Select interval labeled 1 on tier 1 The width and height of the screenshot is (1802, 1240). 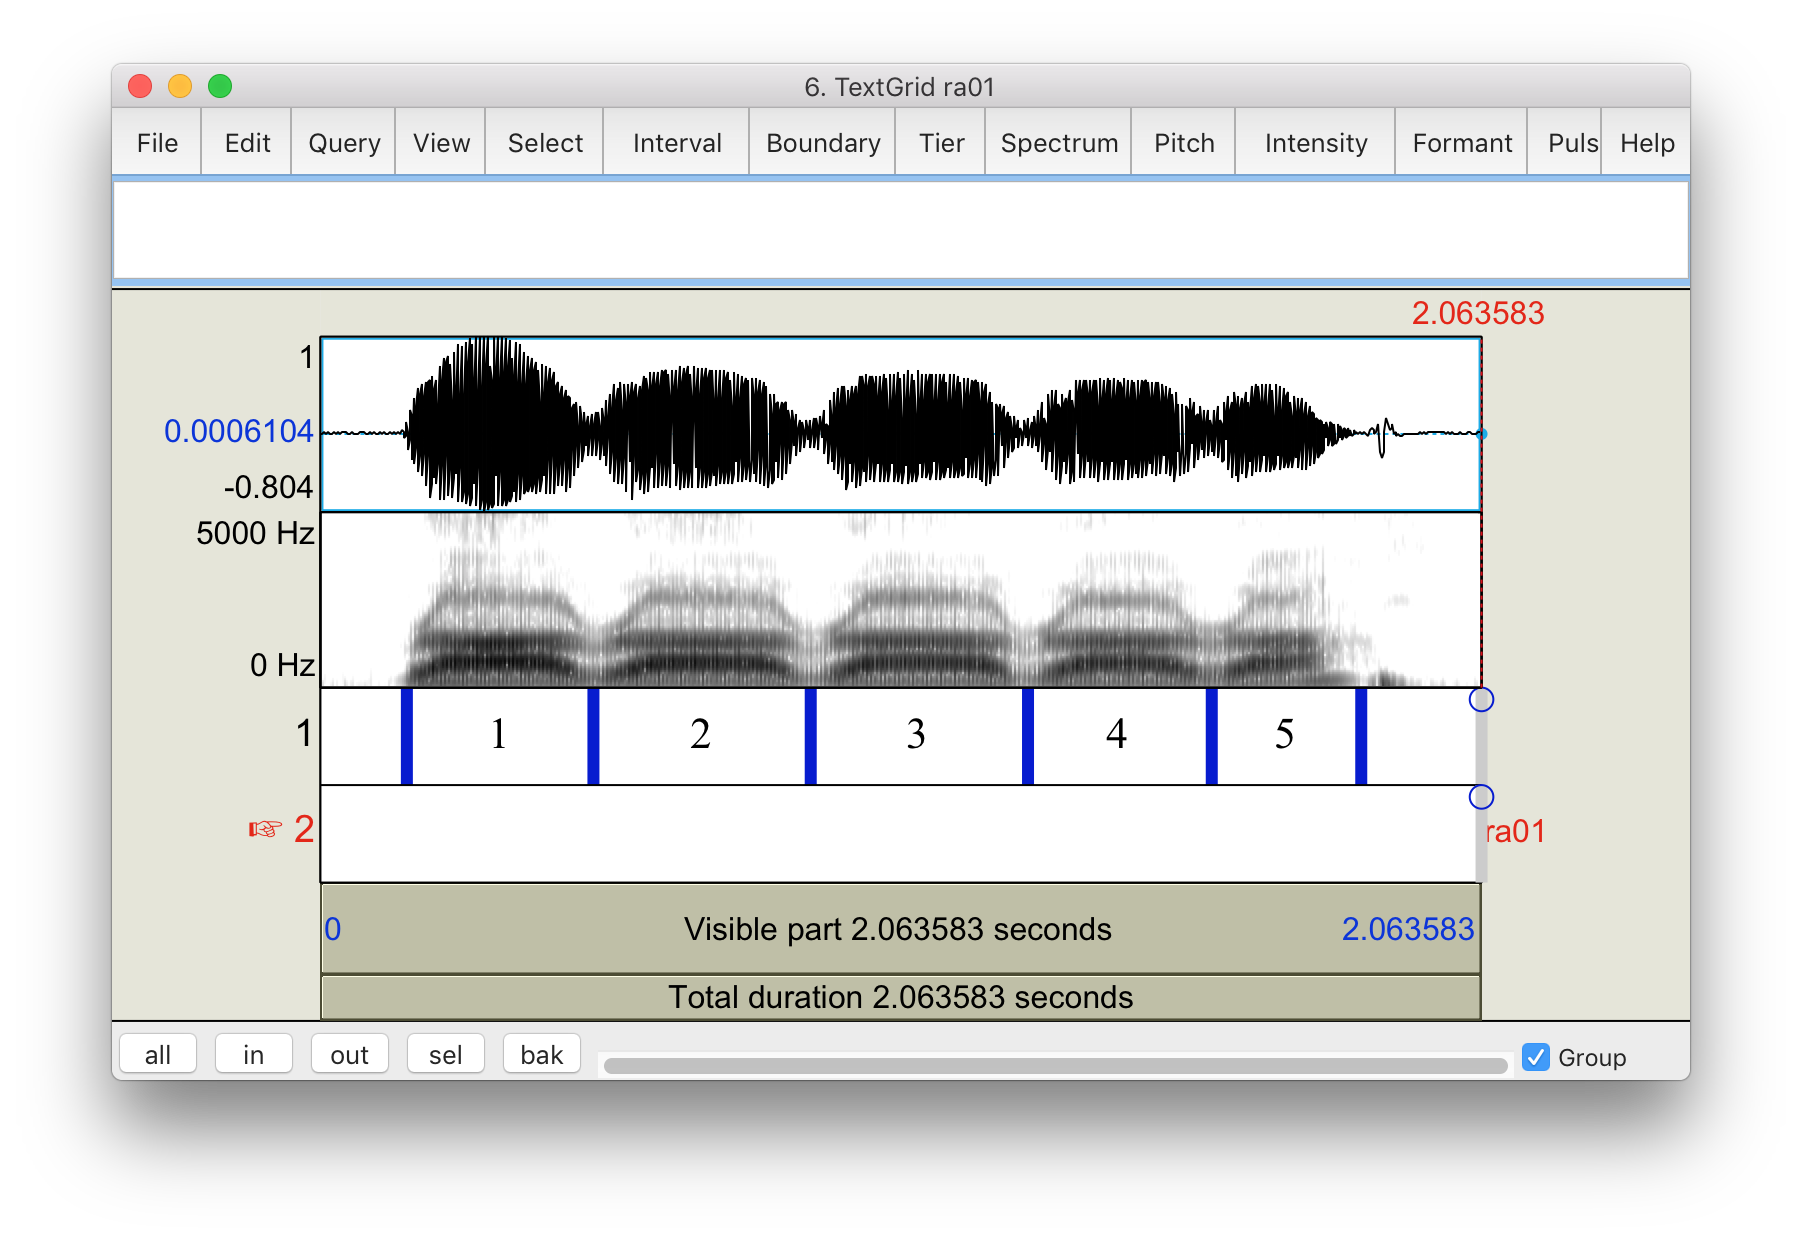[499, 735]
